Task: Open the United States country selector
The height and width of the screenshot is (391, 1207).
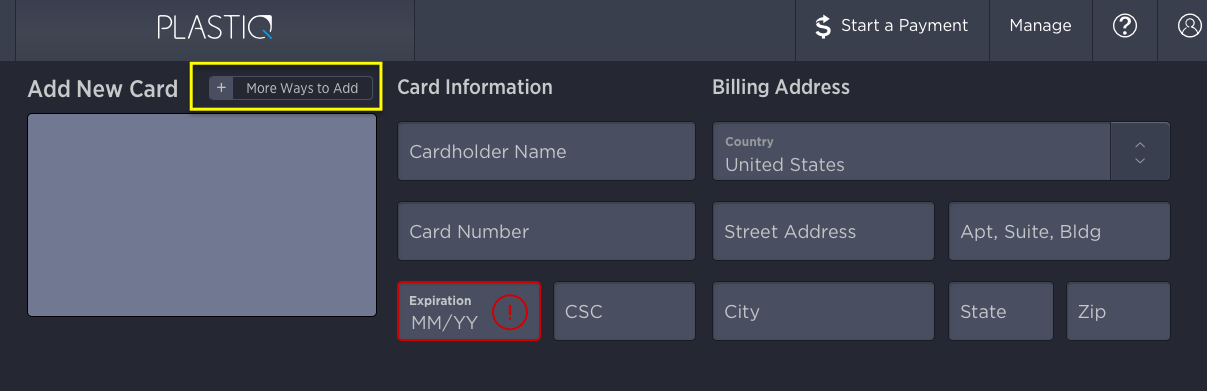Action: [911, 152]
